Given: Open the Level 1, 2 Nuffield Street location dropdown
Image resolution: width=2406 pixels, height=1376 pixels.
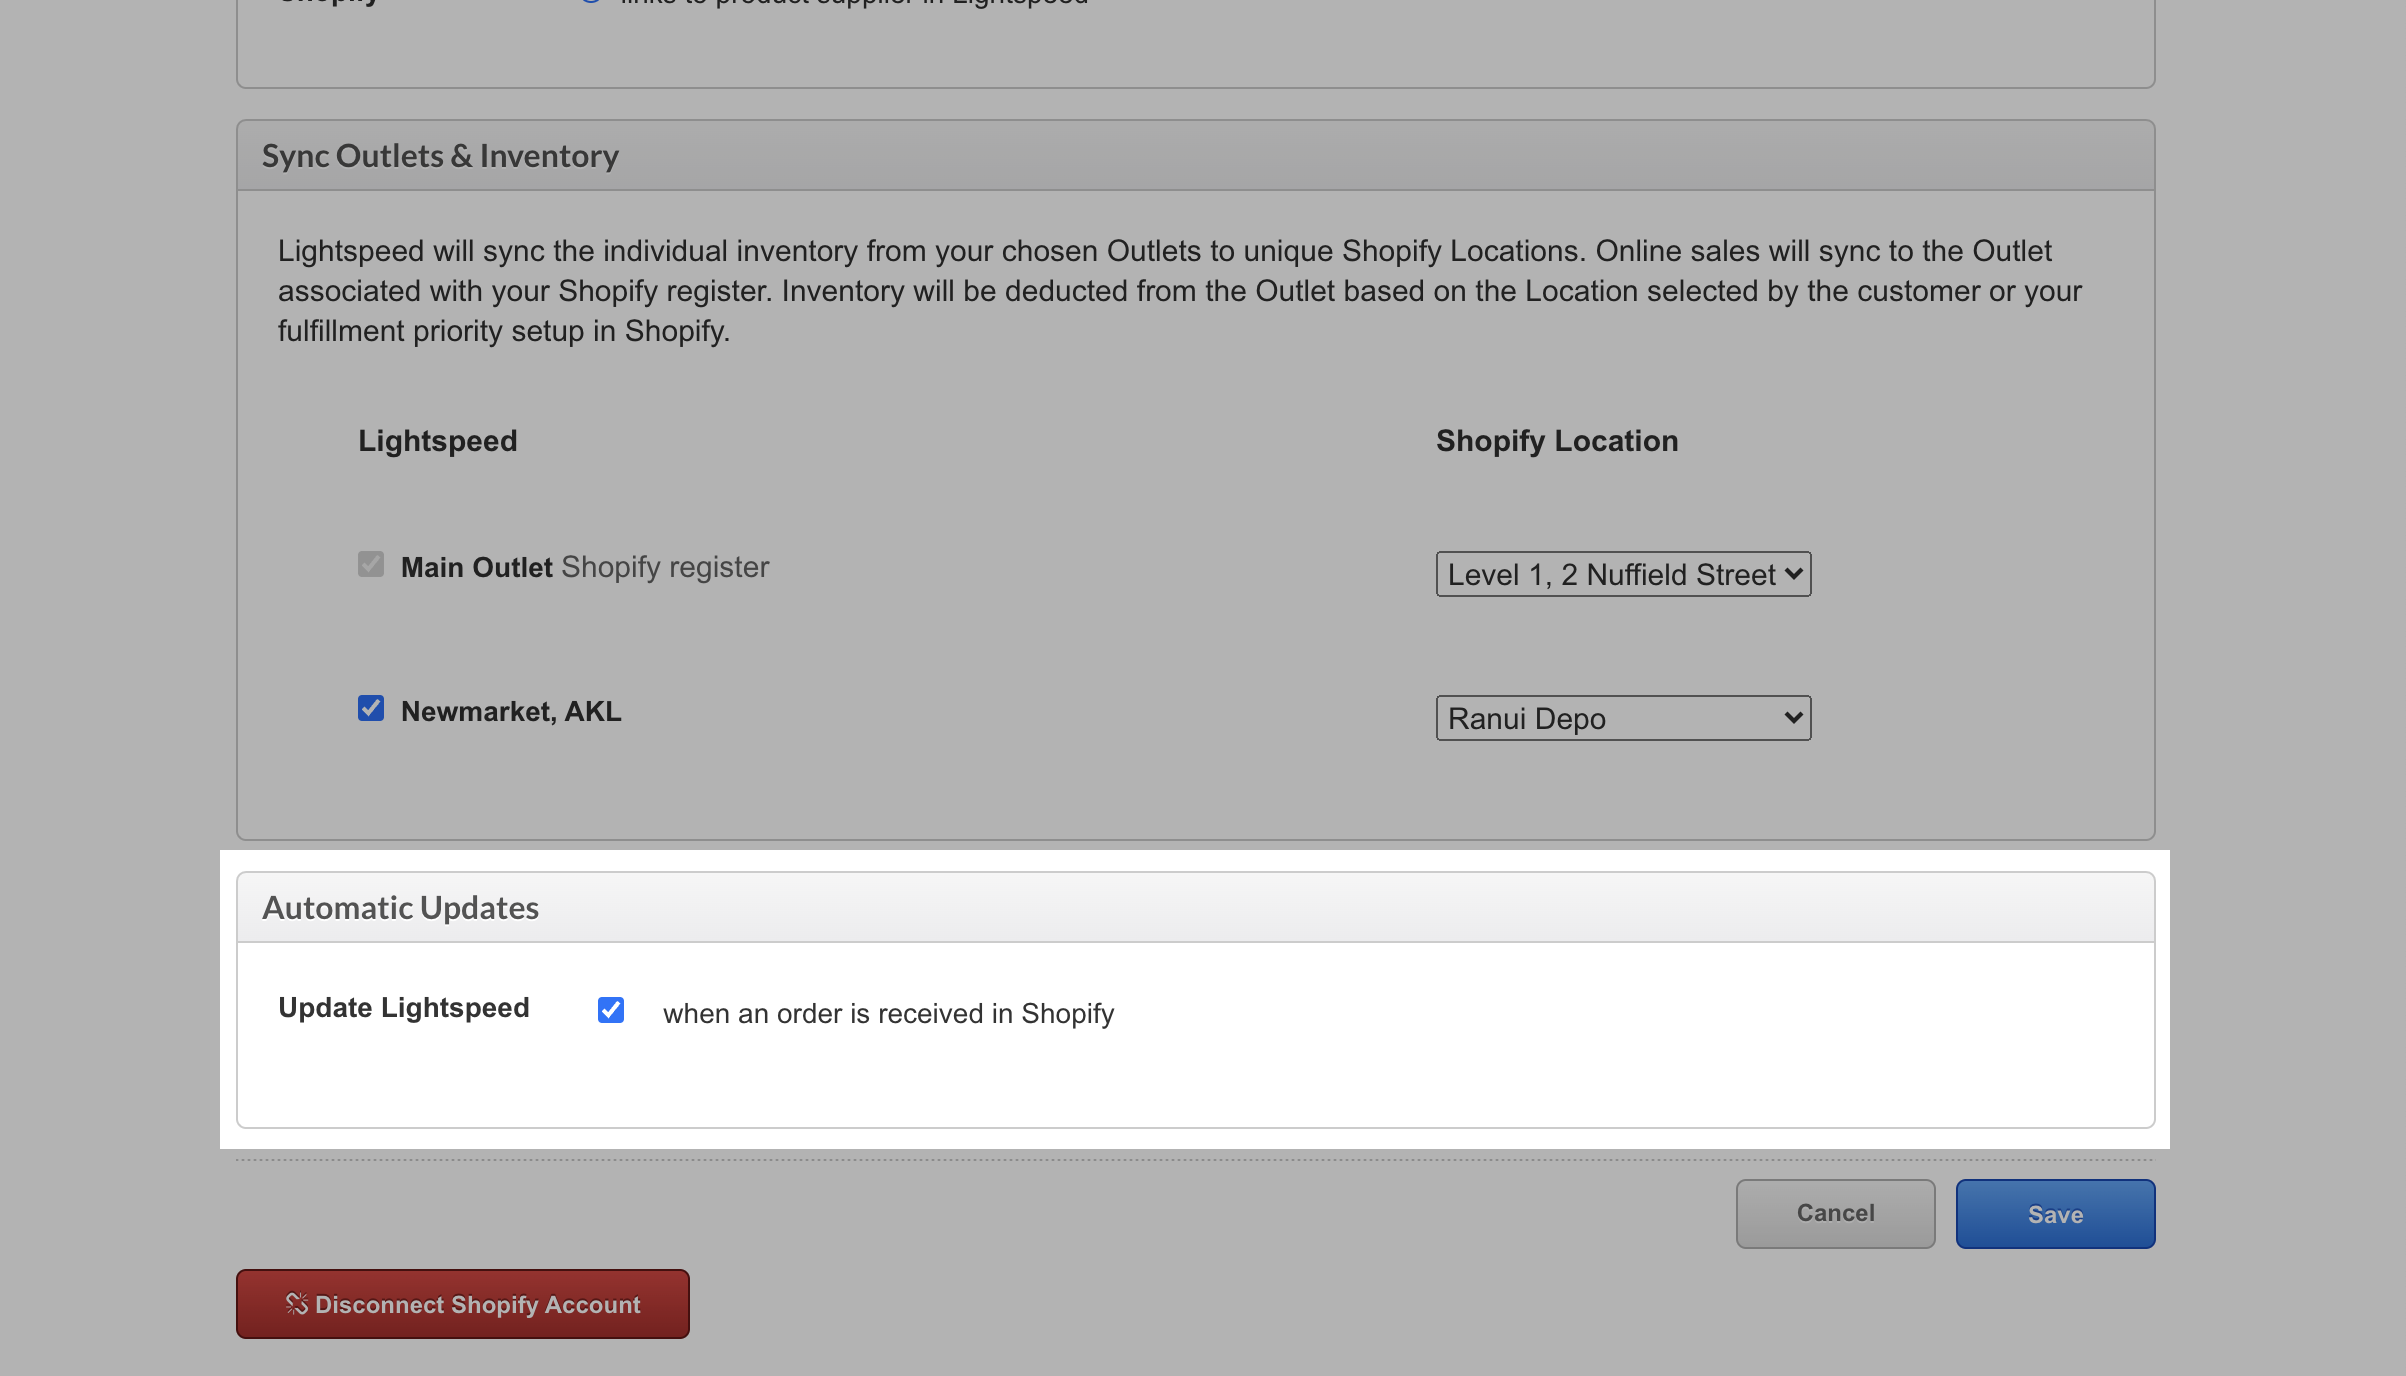Looking at the screenshot, I should 1622,573.
